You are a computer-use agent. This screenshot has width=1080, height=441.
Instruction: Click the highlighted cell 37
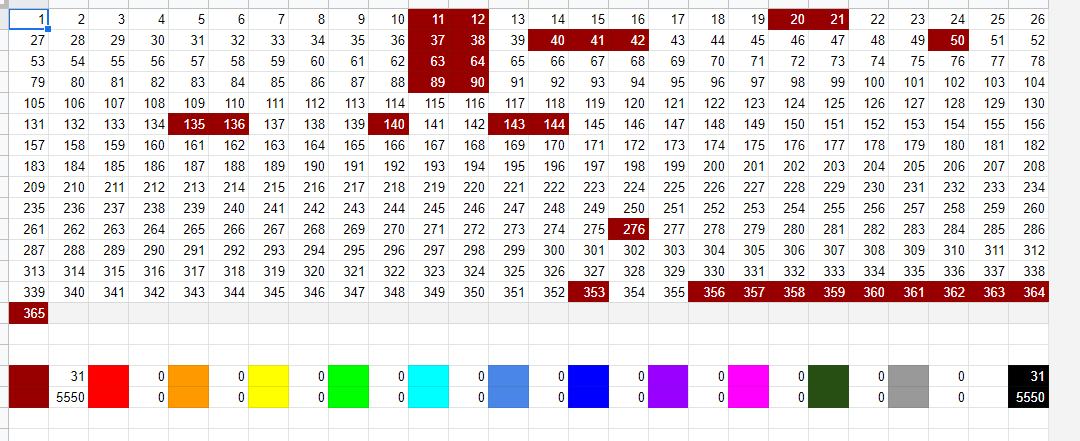(428, 41)
